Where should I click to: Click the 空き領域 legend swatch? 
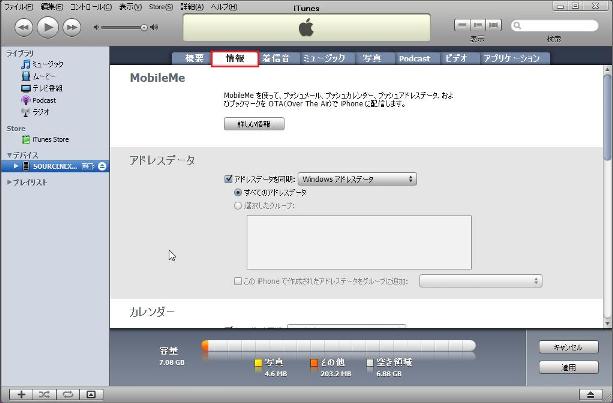tap(370, 363)
